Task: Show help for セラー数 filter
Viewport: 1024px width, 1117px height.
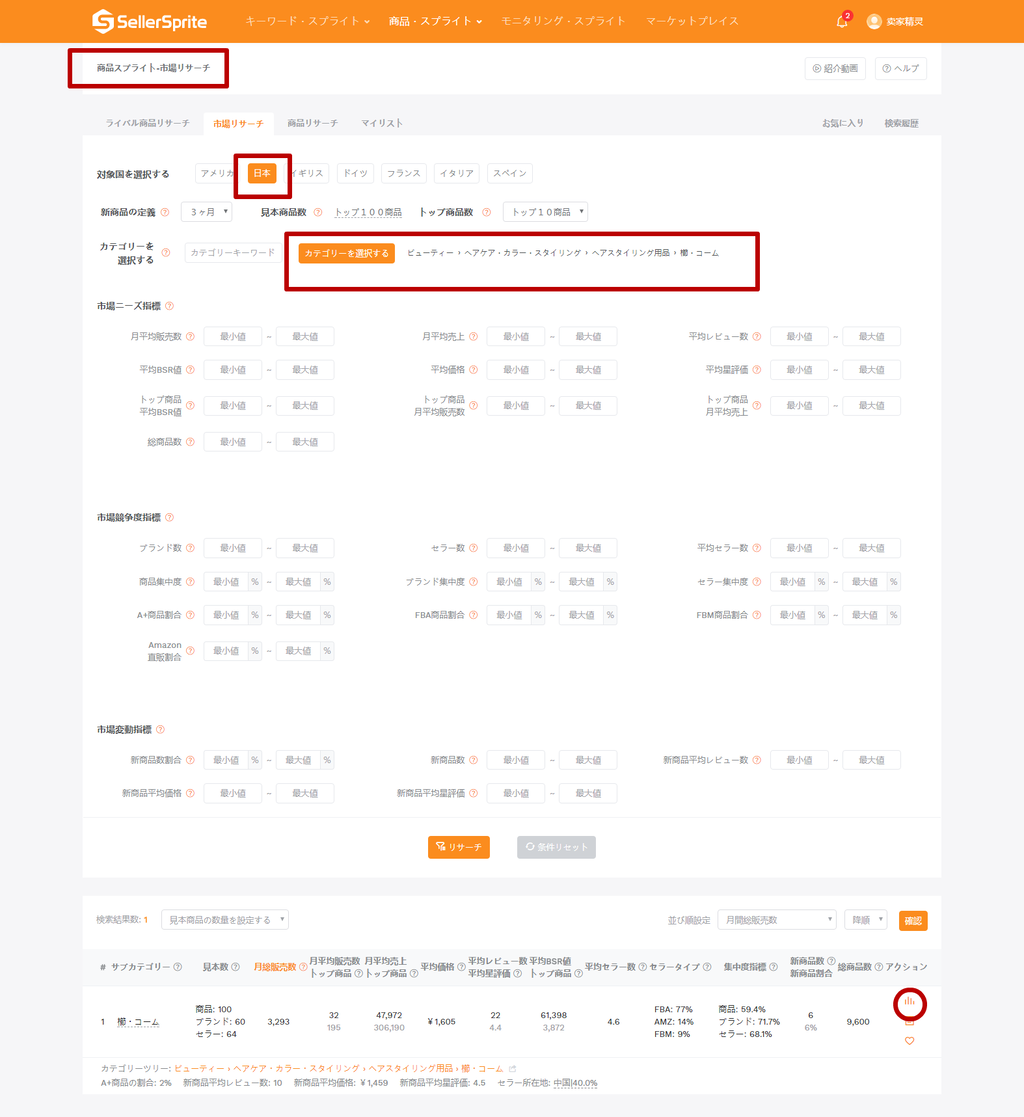Action: tap(473, 548)
